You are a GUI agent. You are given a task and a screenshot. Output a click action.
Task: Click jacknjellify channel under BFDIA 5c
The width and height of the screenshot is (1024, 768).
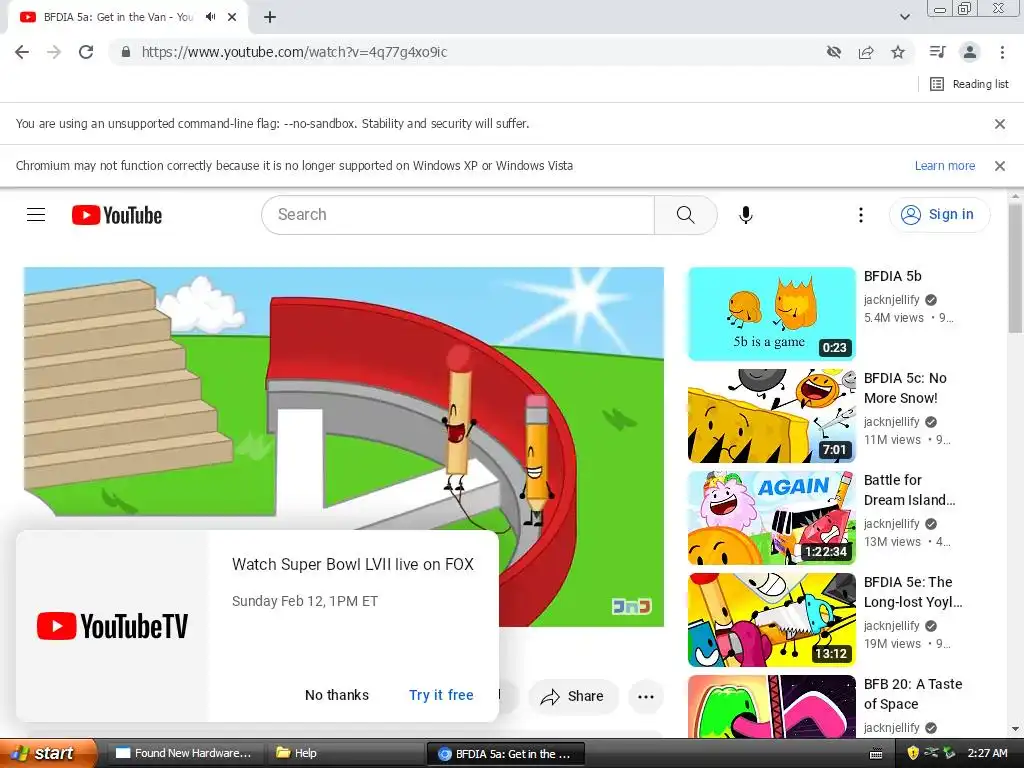click(x=891, y=422)
